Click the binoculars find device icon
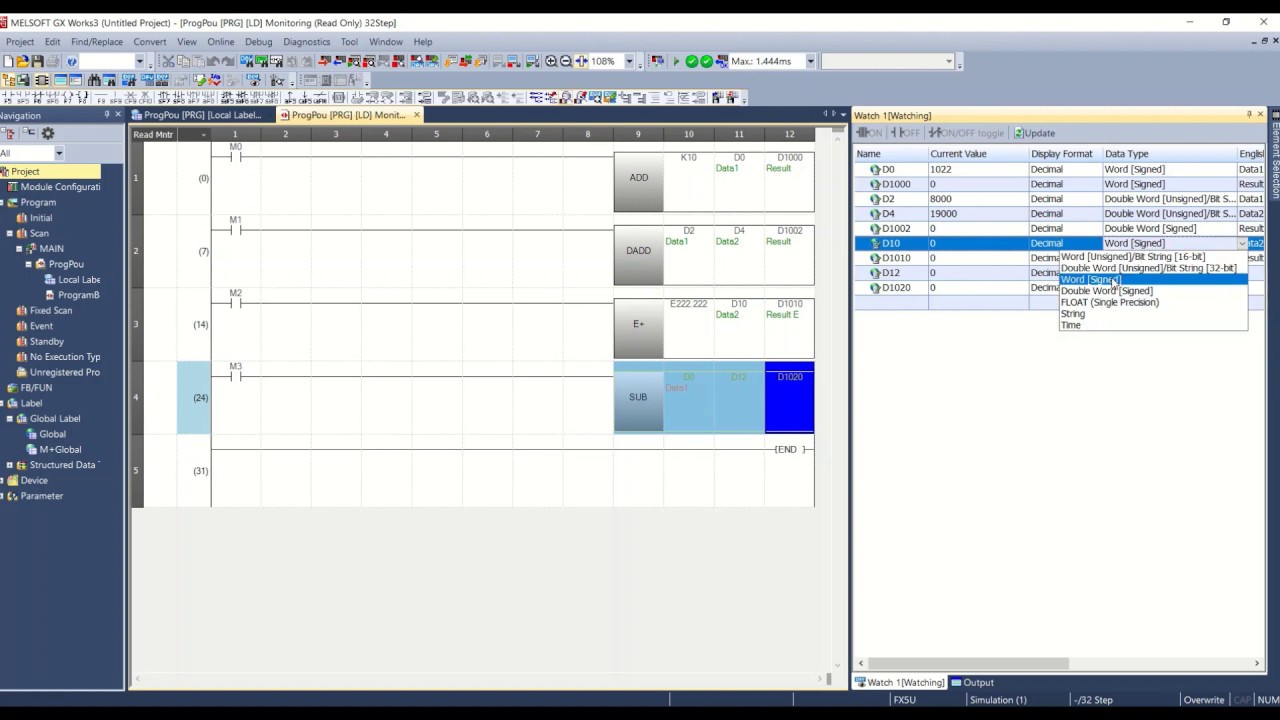 coord(96,80)
